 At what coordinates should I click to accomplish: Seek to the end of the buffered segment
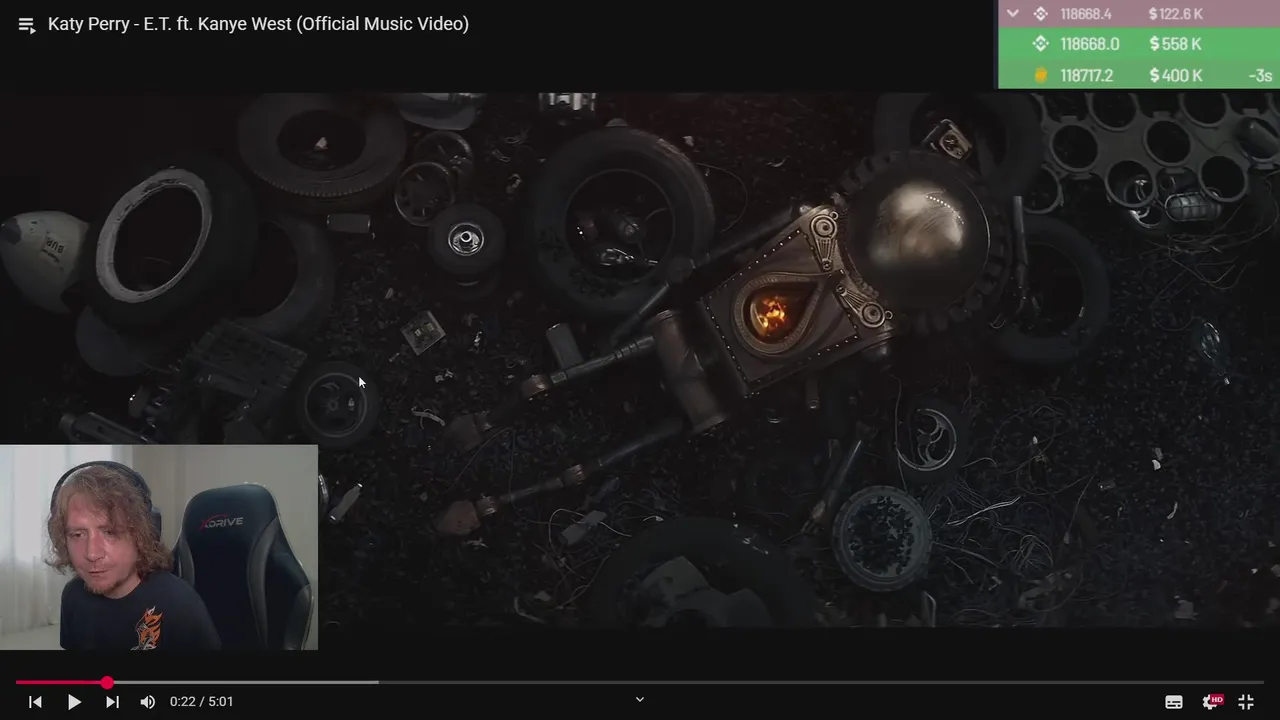378,683
